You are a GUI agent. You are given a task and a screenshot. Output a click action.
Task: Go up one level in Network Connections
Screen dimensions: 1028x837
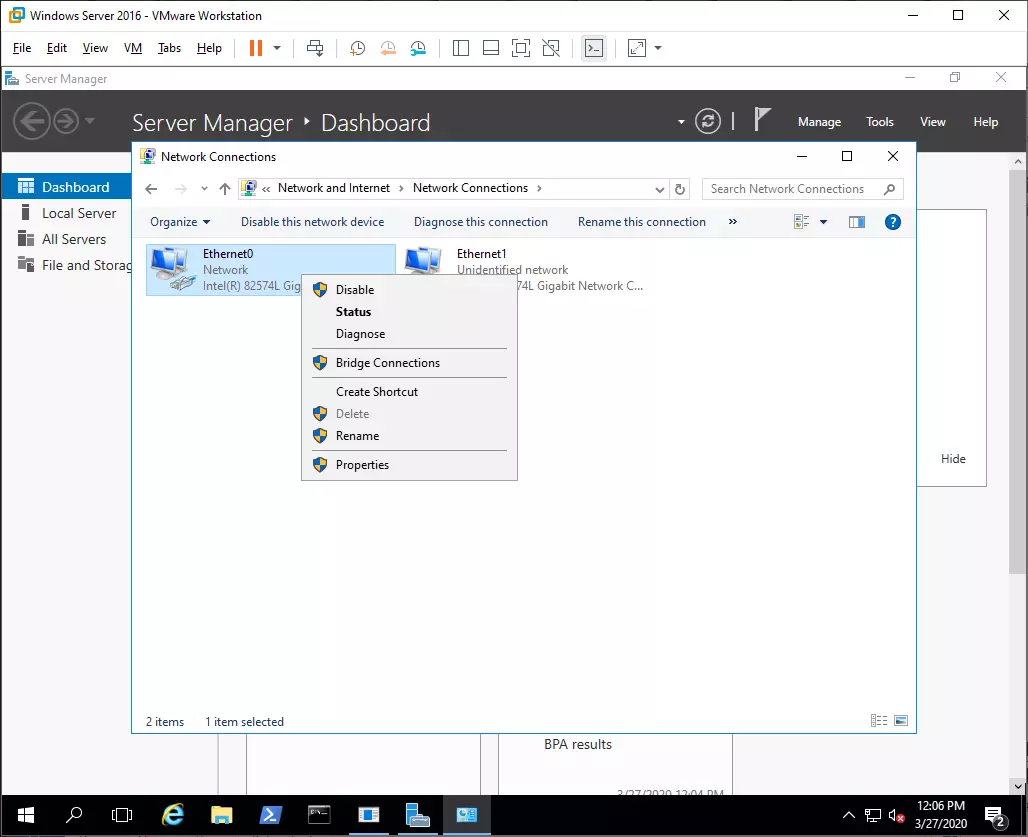tap(225, 189)
